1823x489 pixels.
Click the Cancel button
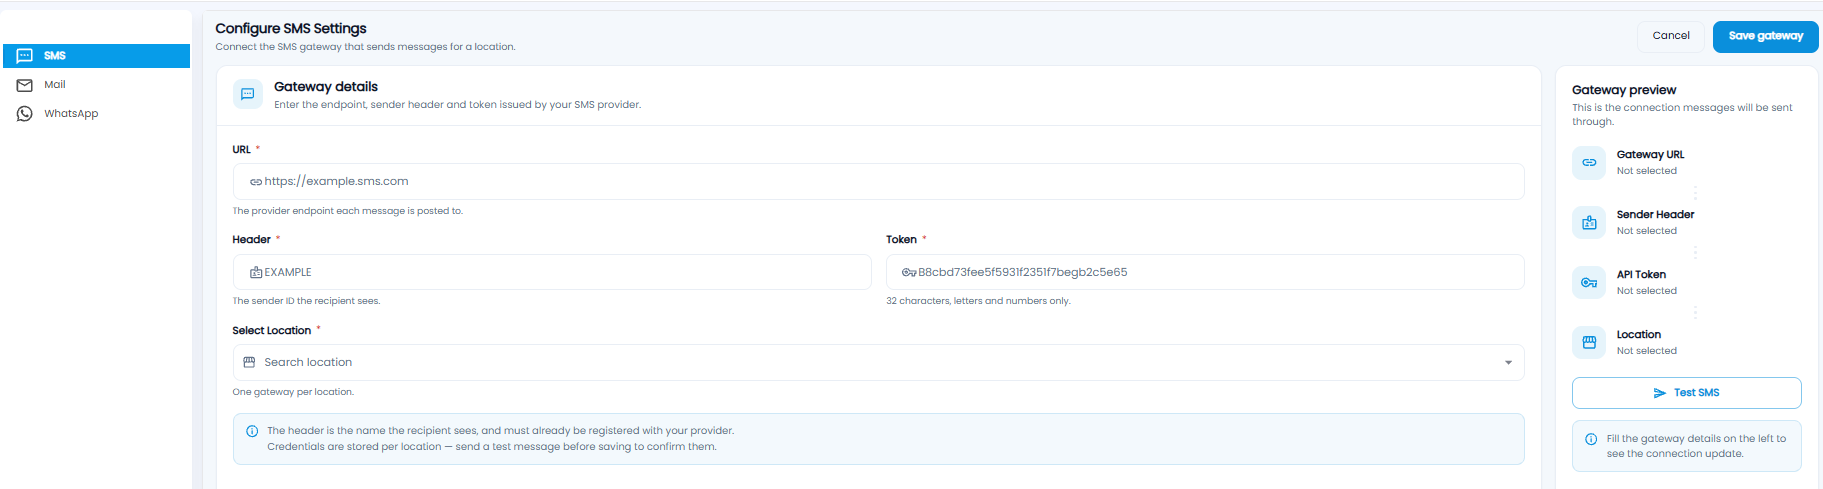point(1671,36)
